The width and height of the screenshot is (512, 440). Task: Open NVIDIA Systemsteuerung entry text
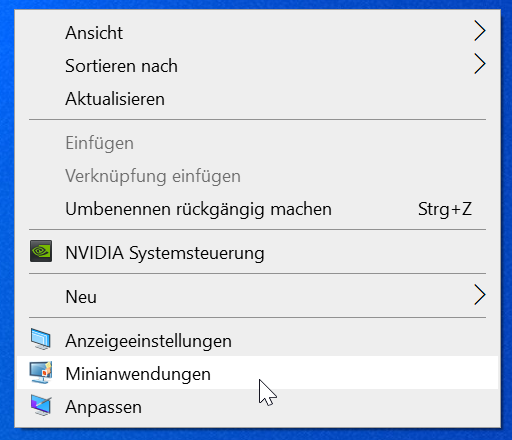click(165, 253)
